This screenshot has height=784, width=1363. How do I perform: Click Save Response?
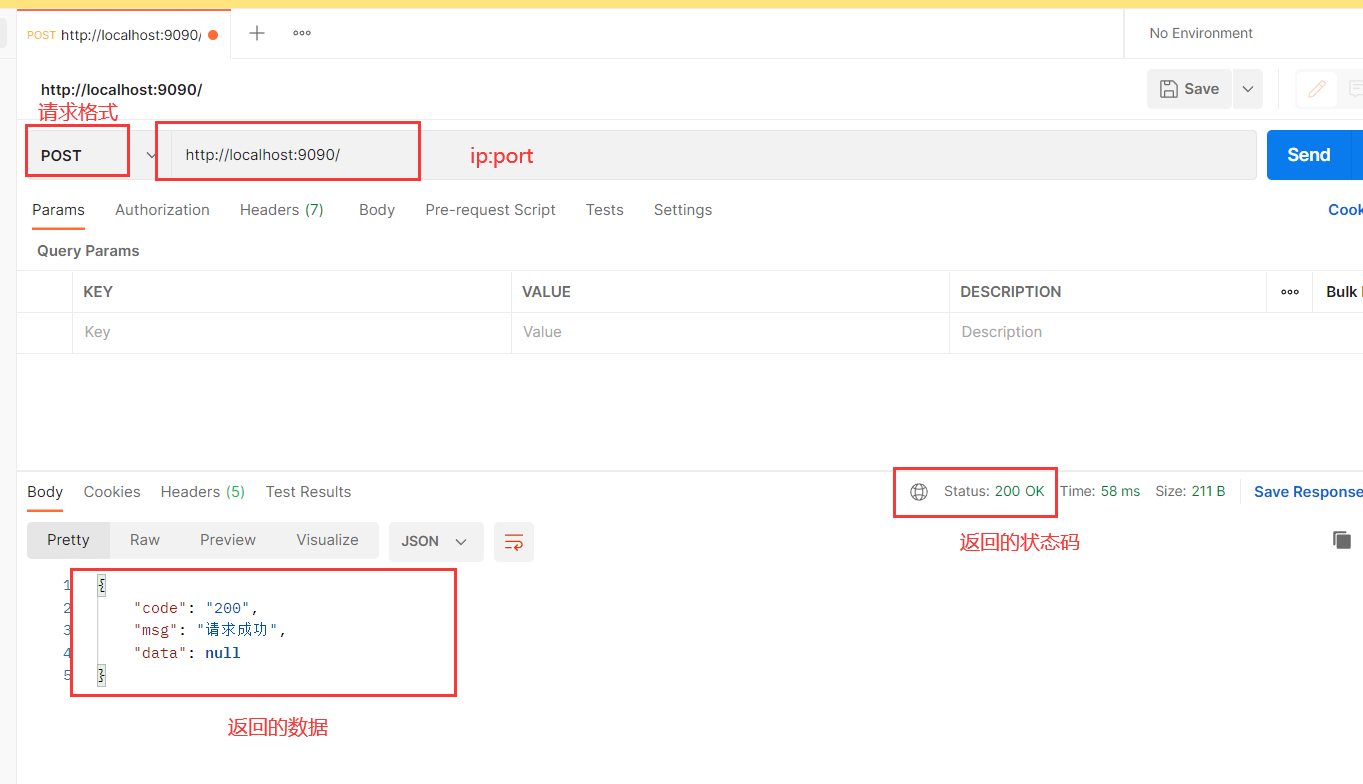click(x=1308, y=492)
